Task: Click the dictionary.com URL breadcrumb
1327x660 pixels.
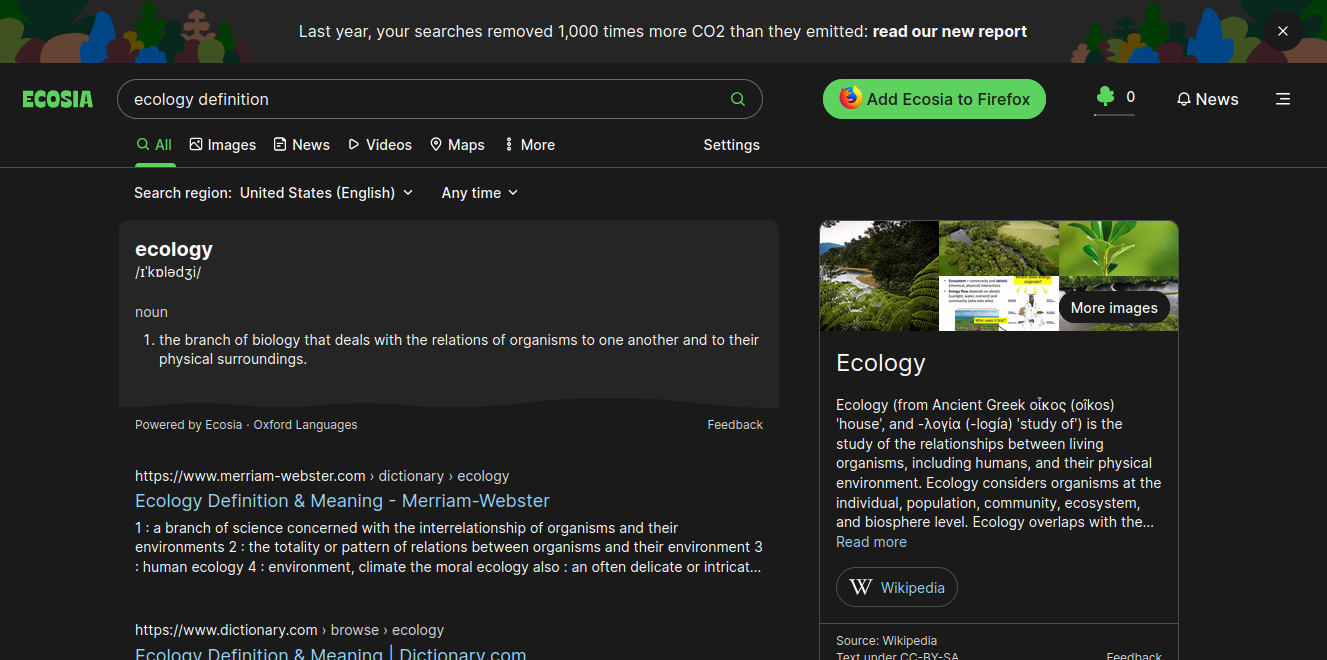Action: pyautogui.click(x=289, y=630)
